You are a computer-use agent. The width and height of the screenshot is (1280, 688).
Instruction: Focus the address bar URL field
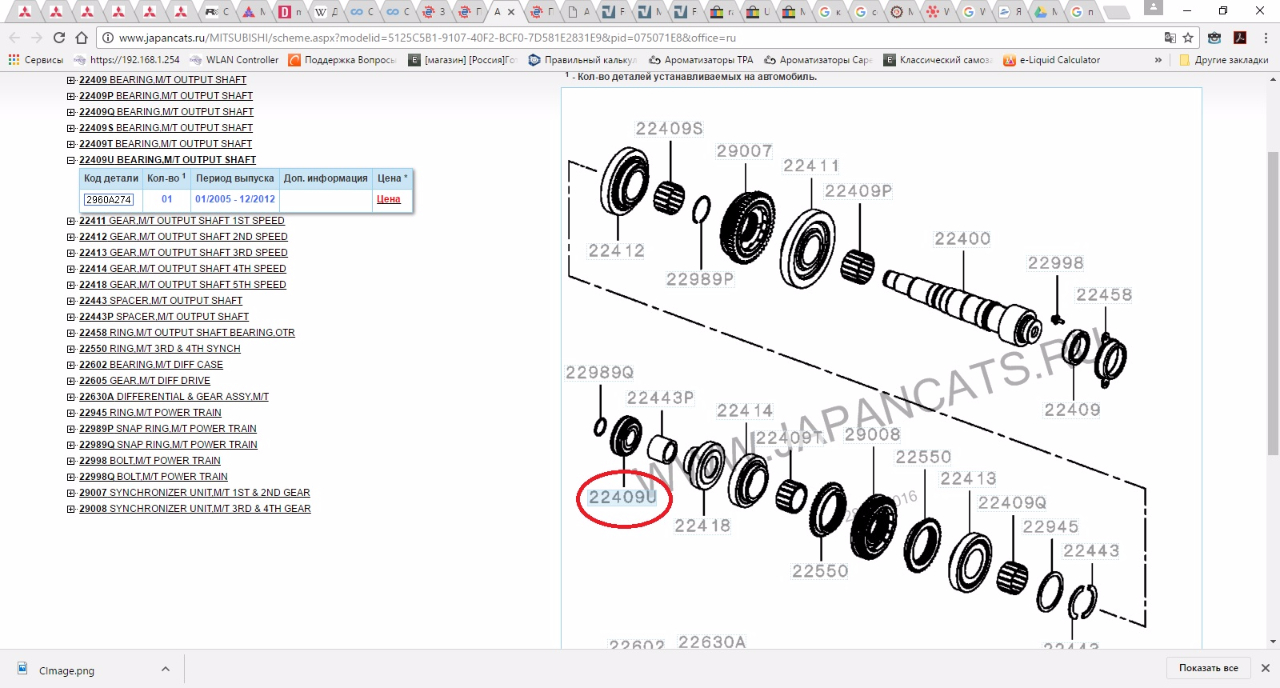[630, 37]
